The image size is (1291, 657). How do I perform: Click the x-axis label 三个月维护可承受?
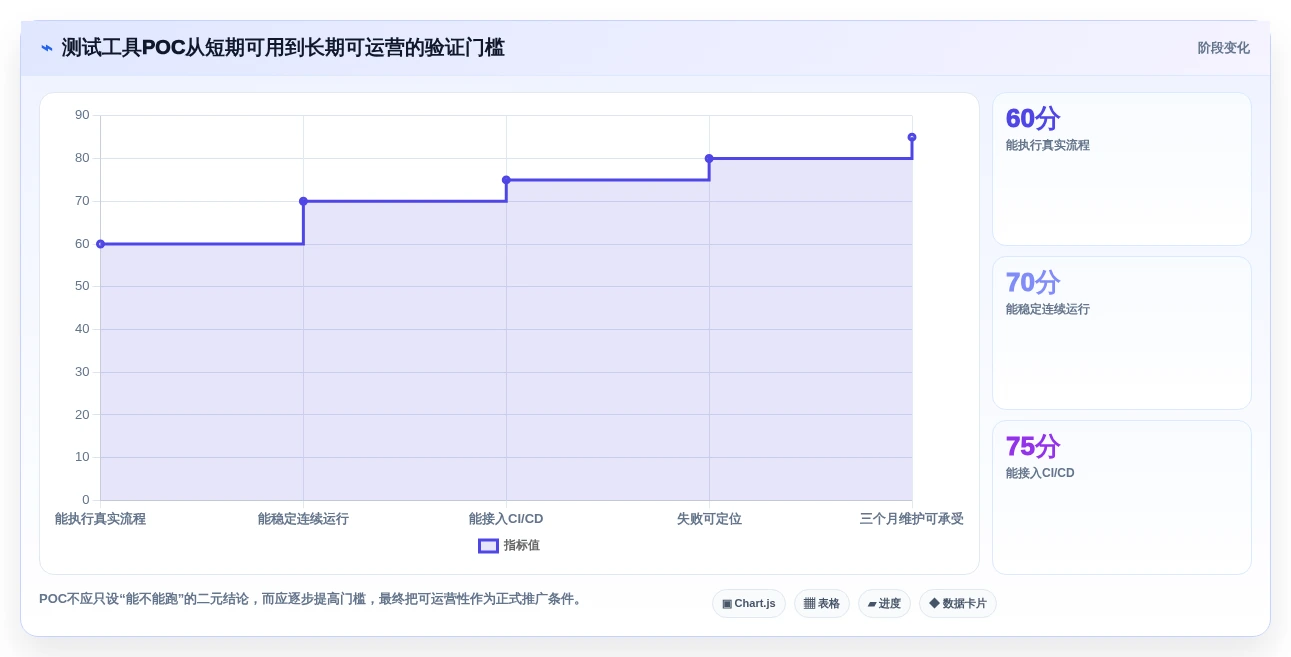912,519
